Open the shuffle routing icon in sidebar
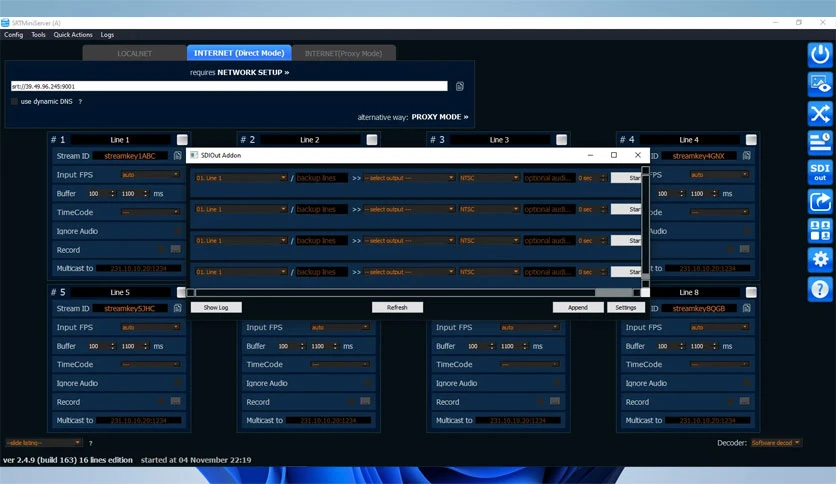836x484 pixels. [820, 114]
